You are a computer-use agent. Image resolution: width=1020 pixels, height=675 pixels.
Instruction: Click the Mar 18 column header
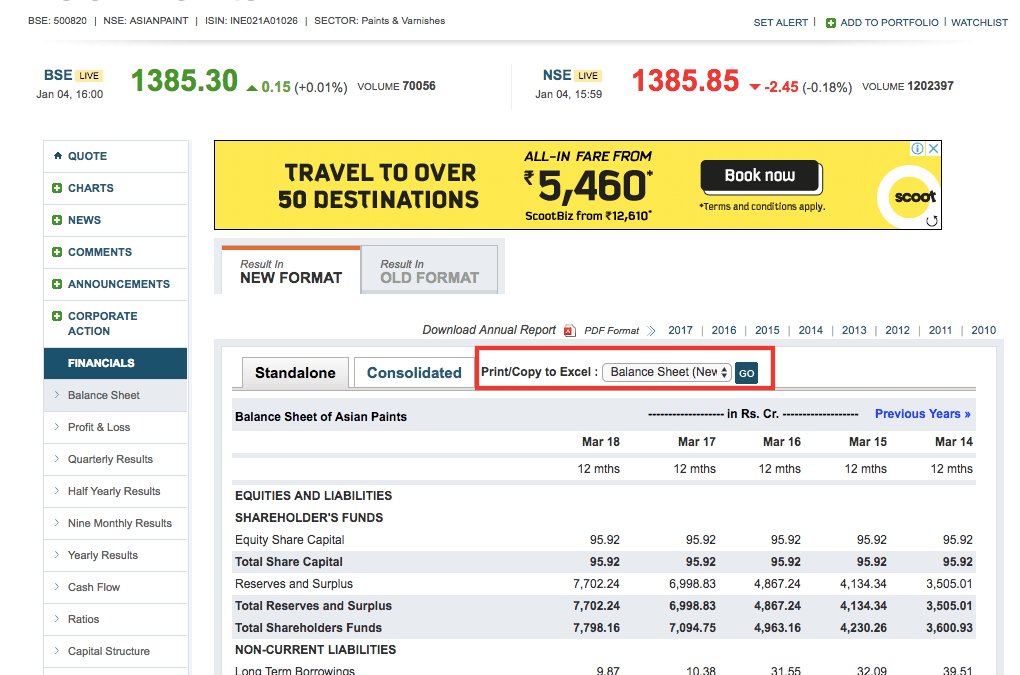coord(600,442)
